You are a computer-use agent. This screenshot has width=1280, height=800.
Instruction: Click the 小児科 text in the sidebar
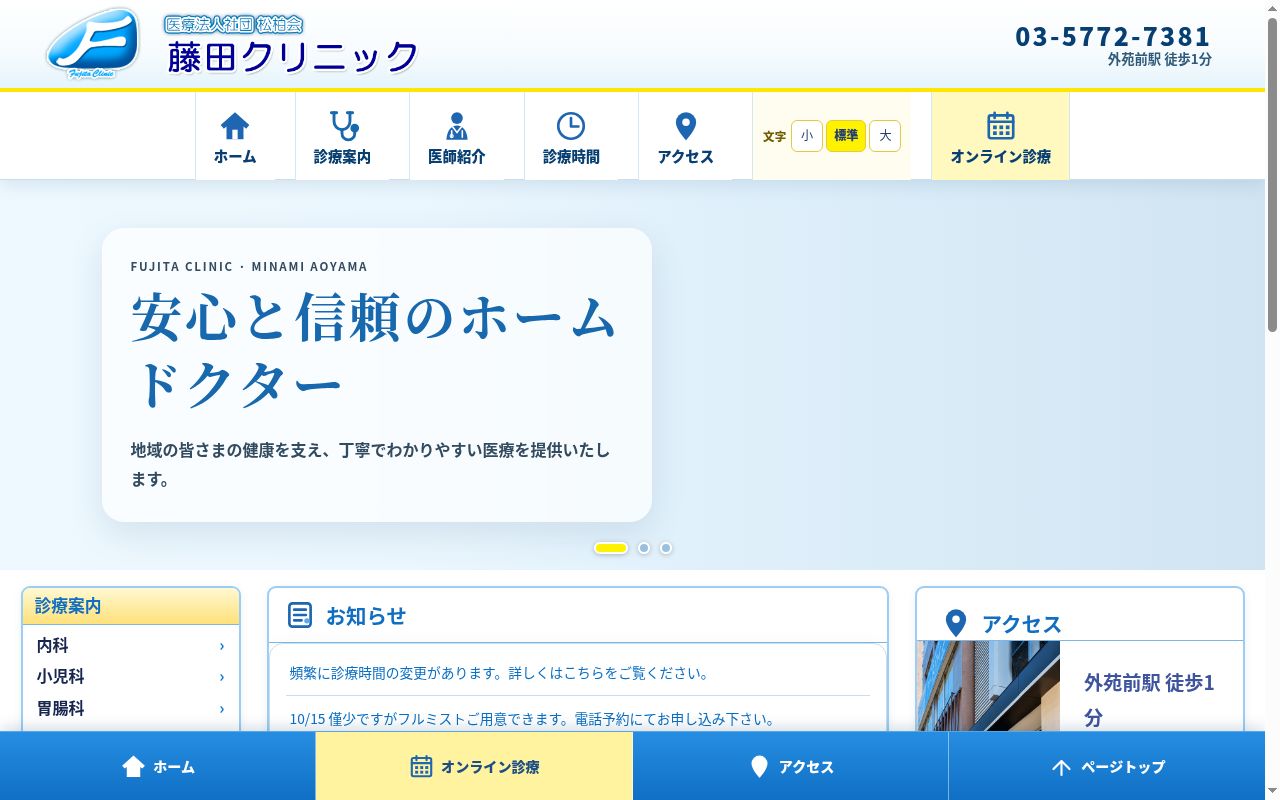pos(61,677)
